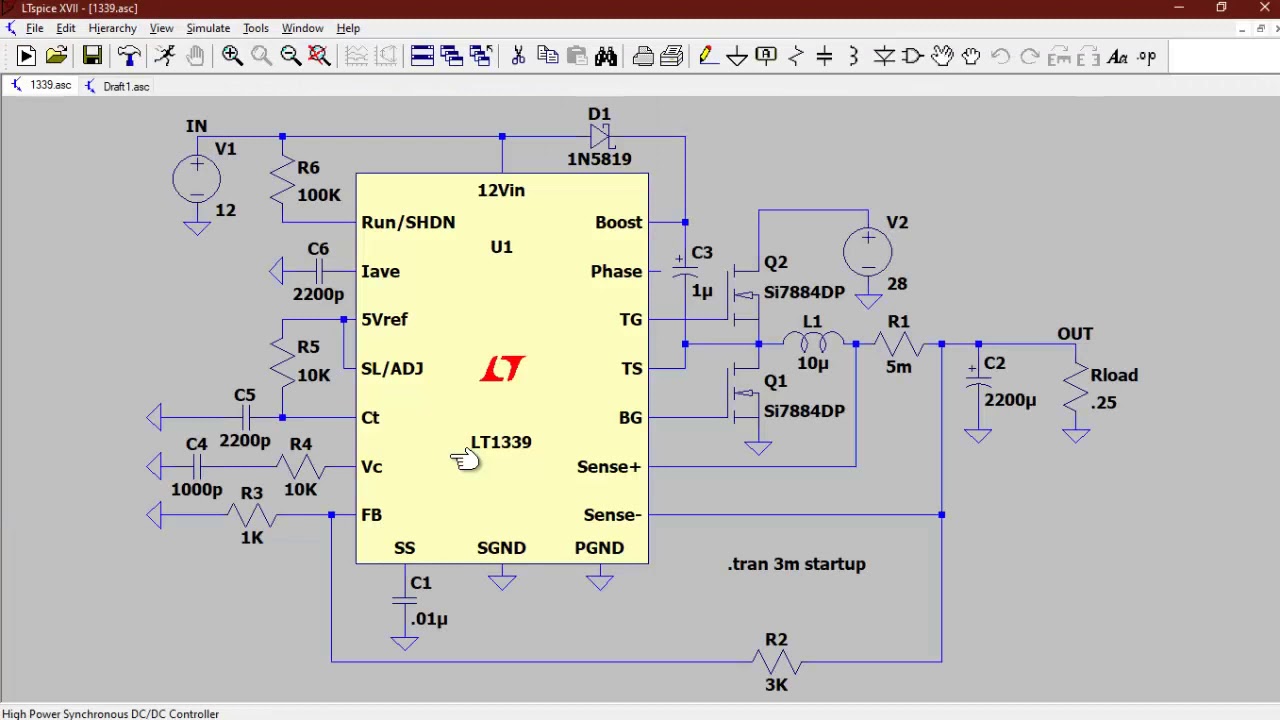This screenshot has height=720, width=1280.
Task: Tile windows vertically via toolbar icon
Action: [x=451, y=57]
